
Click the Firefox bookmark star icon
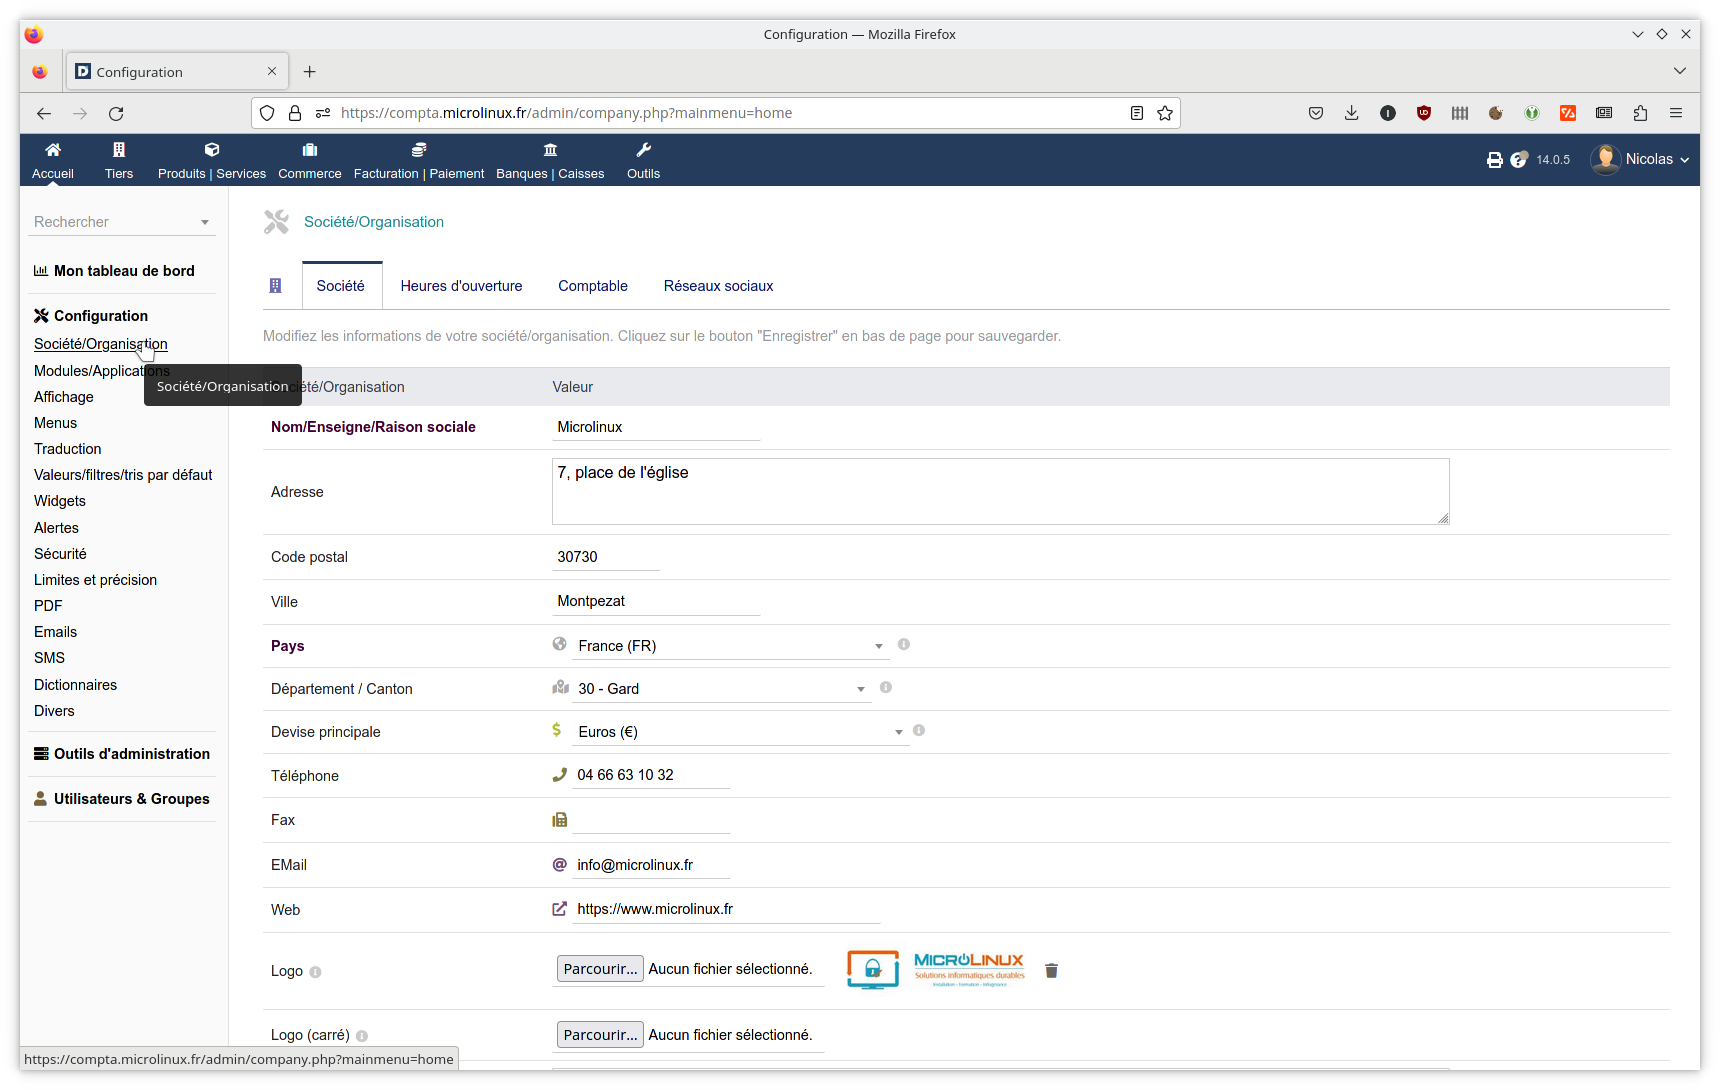[x=1165, y=113]
